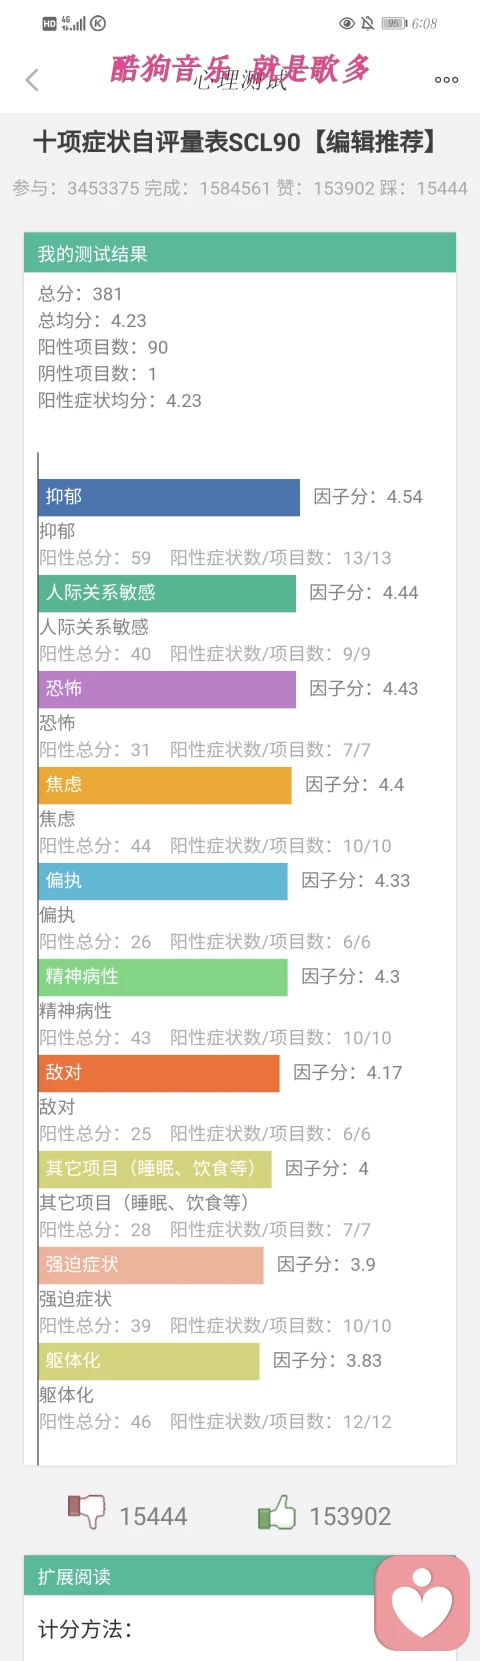
Task: Open the 我的测试结果 section header
Action: pyautogui.click(x=240, y=253)
